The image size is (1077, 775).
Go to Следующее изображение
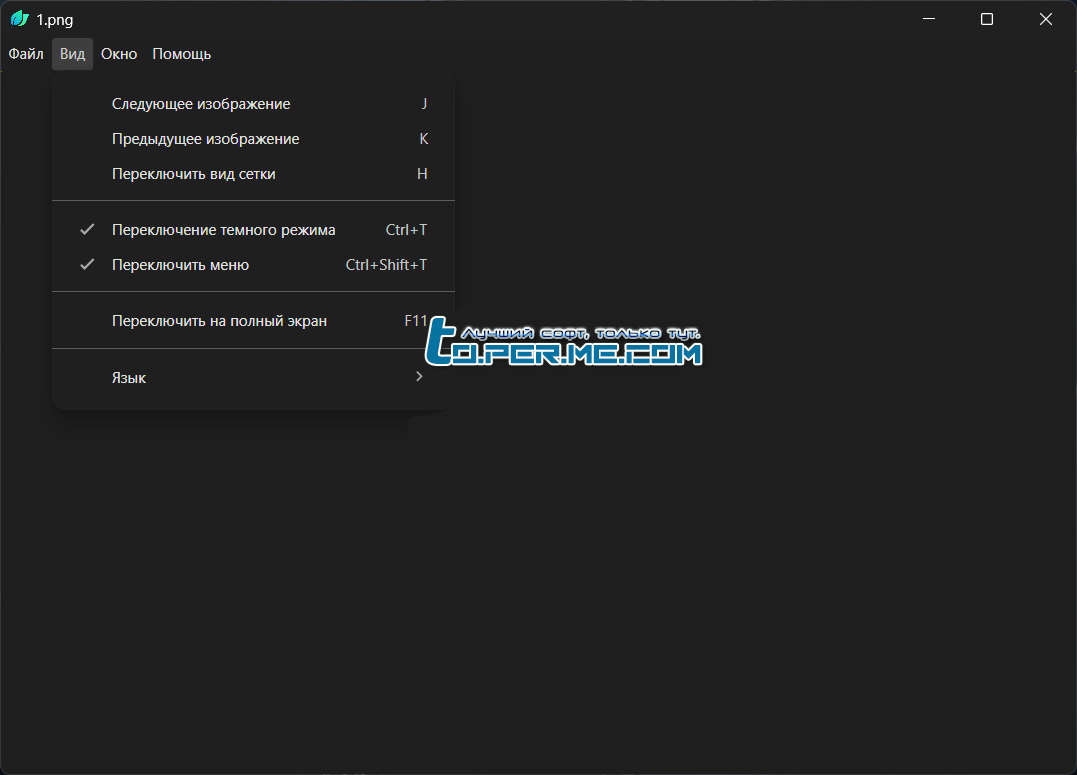(253, 104)
